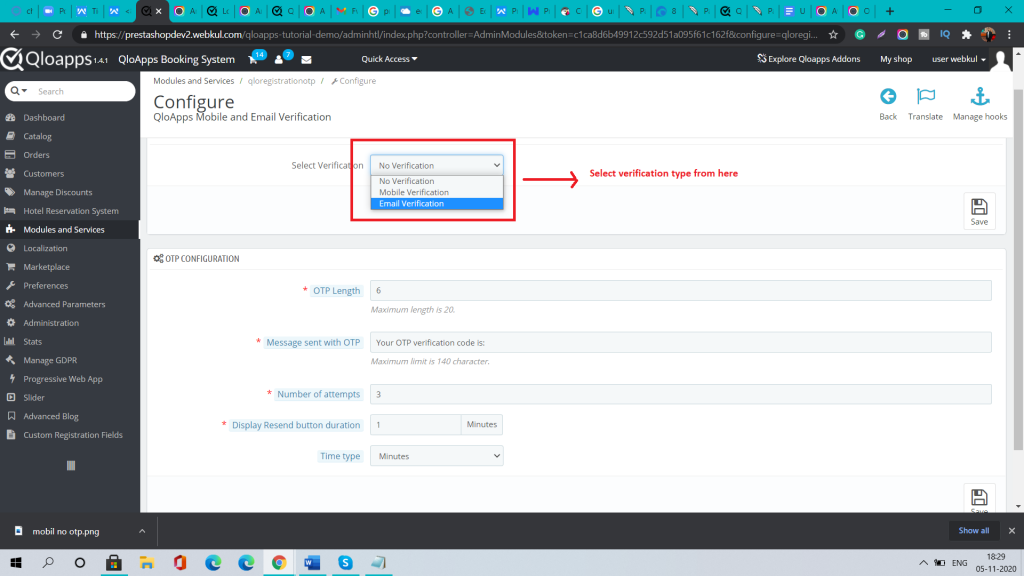
Task: Reload the page in browser
Action: (x=57, y=35)
